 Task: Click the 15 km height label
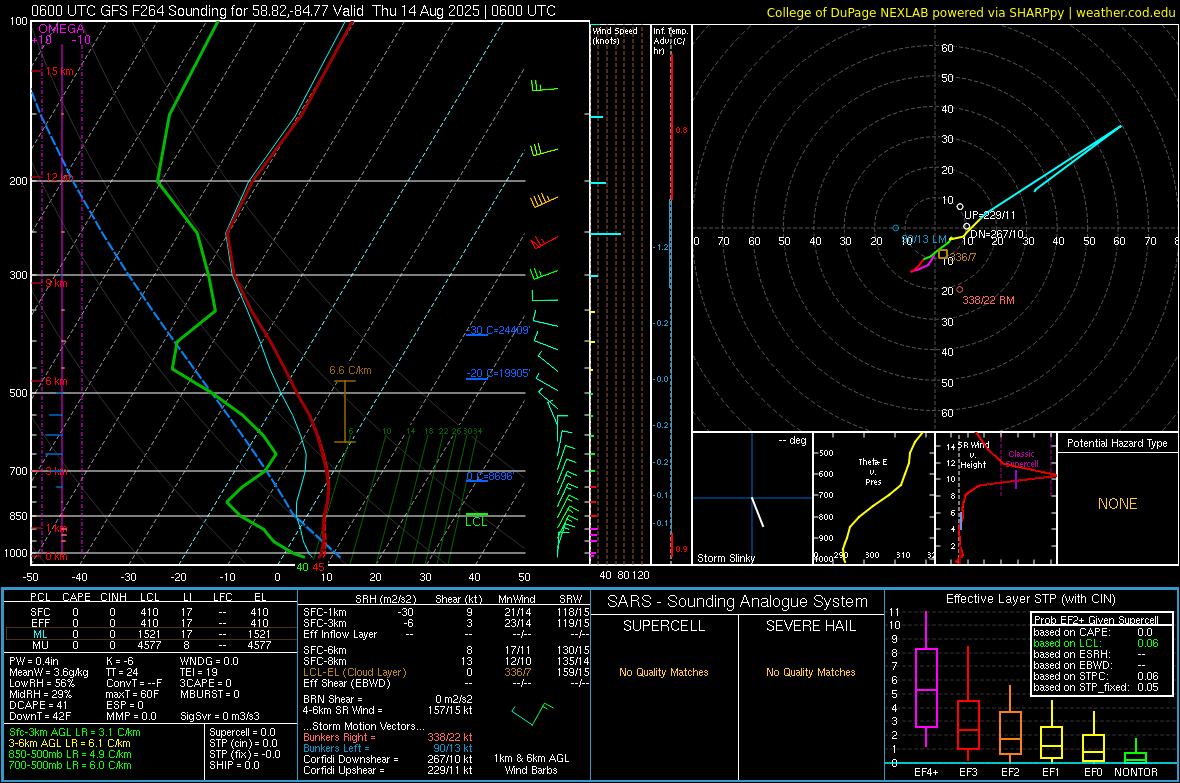(x=60, y=71)
